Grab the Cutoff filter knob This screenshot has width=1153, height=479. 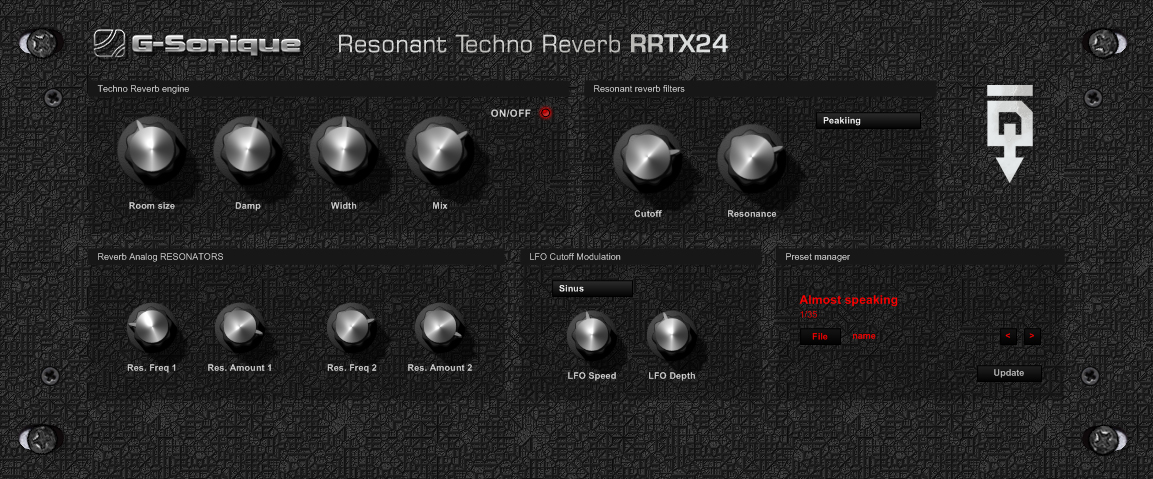647,159
